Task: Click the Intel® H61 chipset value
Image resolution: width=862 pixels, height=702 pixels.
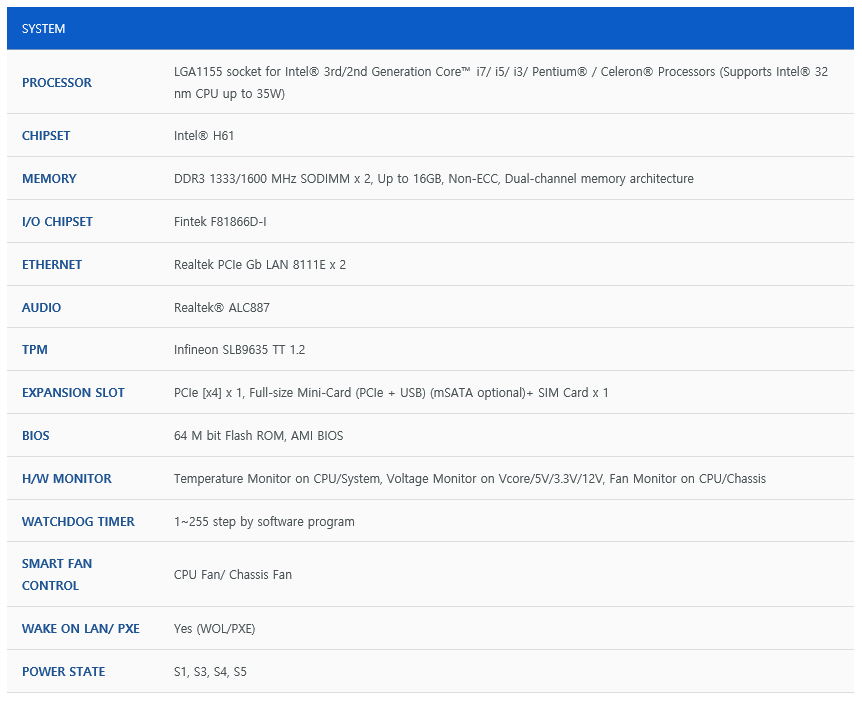Action: coord(204,136)
